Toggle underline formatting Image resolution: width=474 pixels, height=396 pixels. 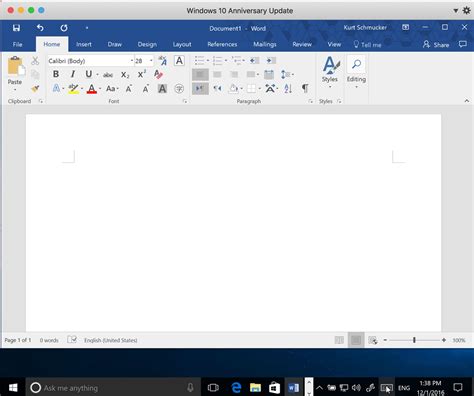click(88, 74)
